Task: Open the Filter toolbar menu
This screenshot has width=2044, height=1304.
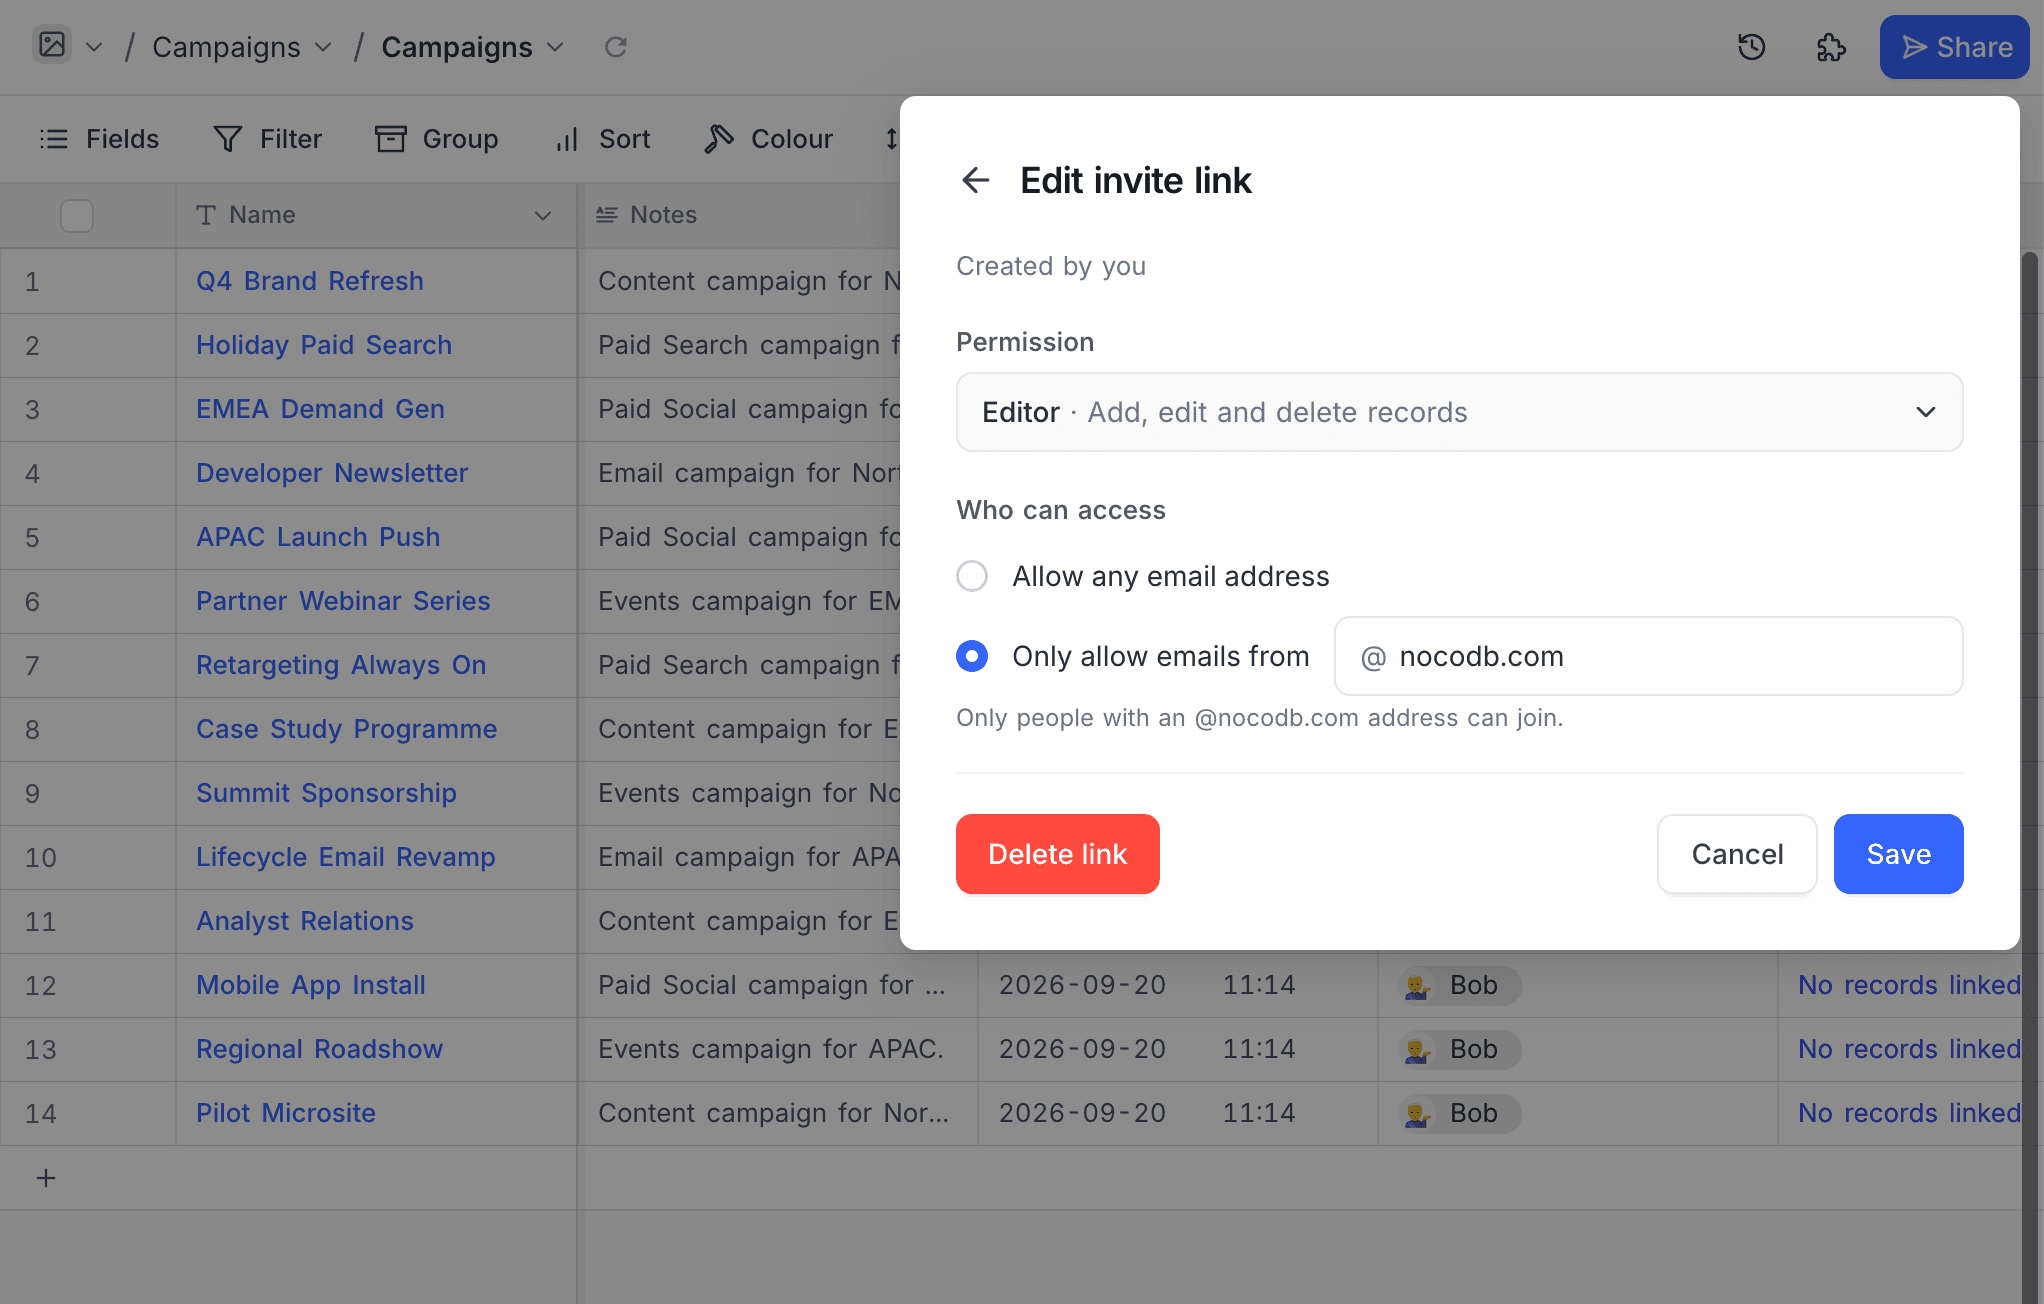Action: pos(267,139)
